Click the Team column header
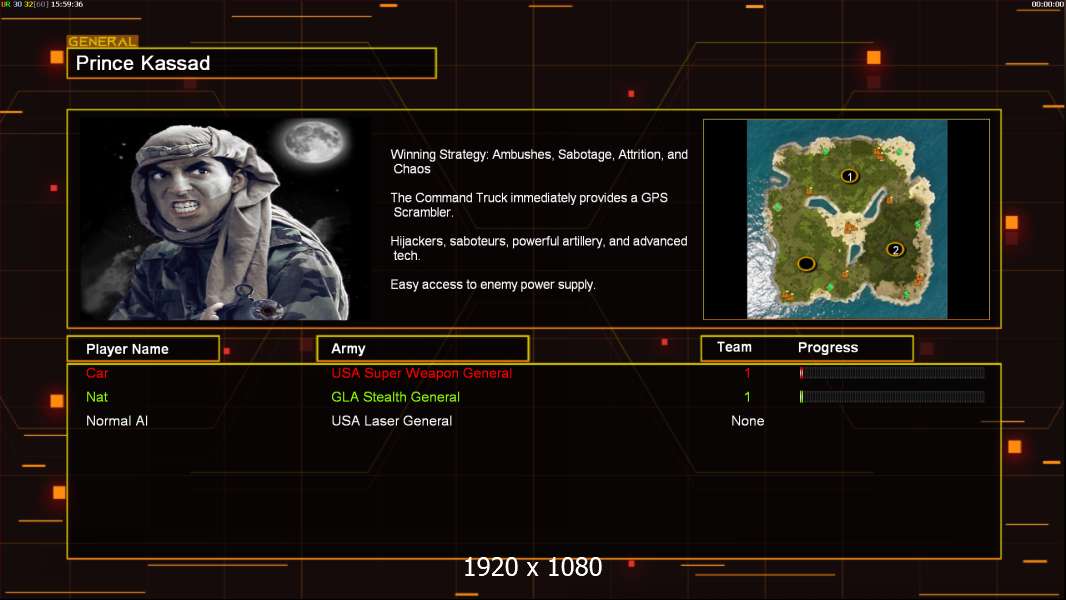Screen dimensions: 1066x600 point(734,347)
